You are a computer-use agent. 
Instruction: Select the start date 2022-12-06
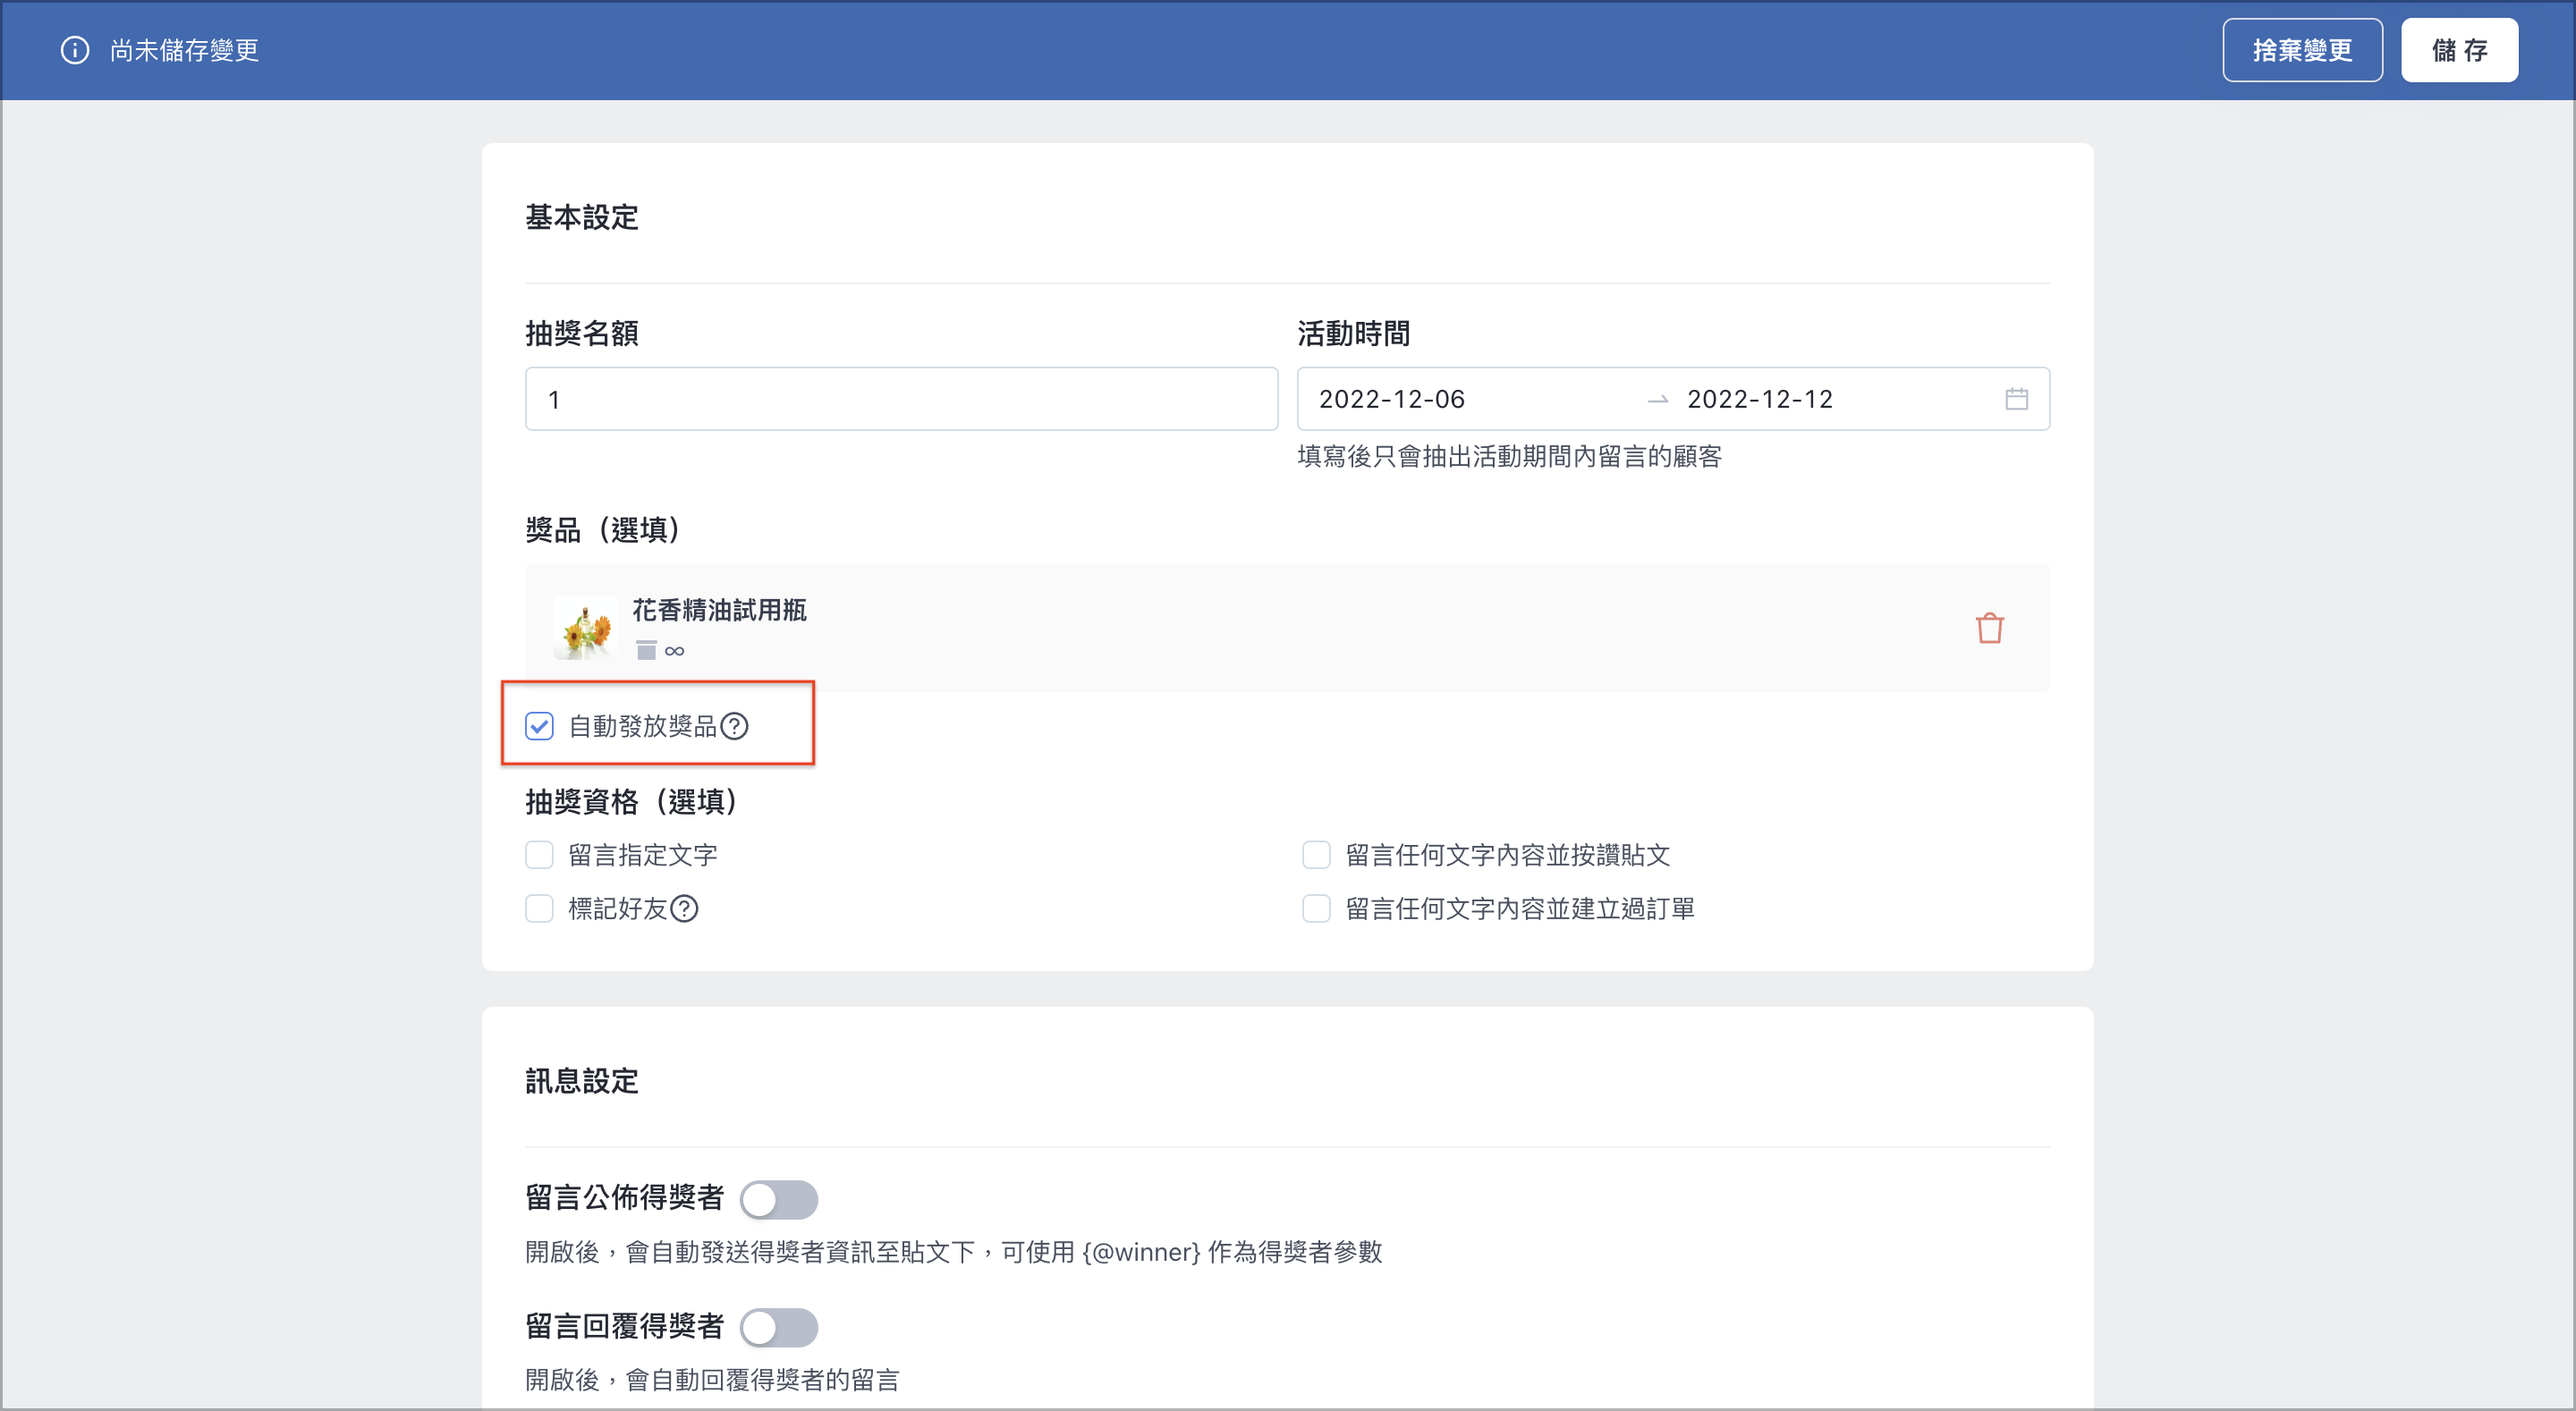(x=1391, y=399)
